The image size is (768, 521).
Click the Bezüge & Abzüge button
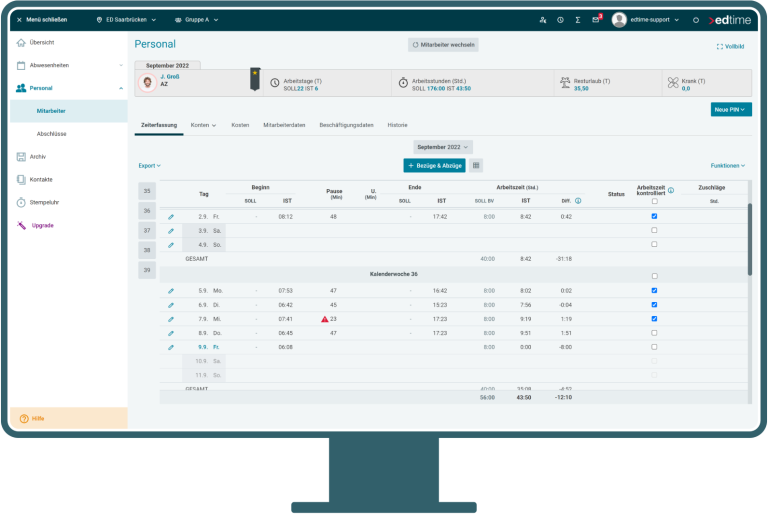coord(434,165)
